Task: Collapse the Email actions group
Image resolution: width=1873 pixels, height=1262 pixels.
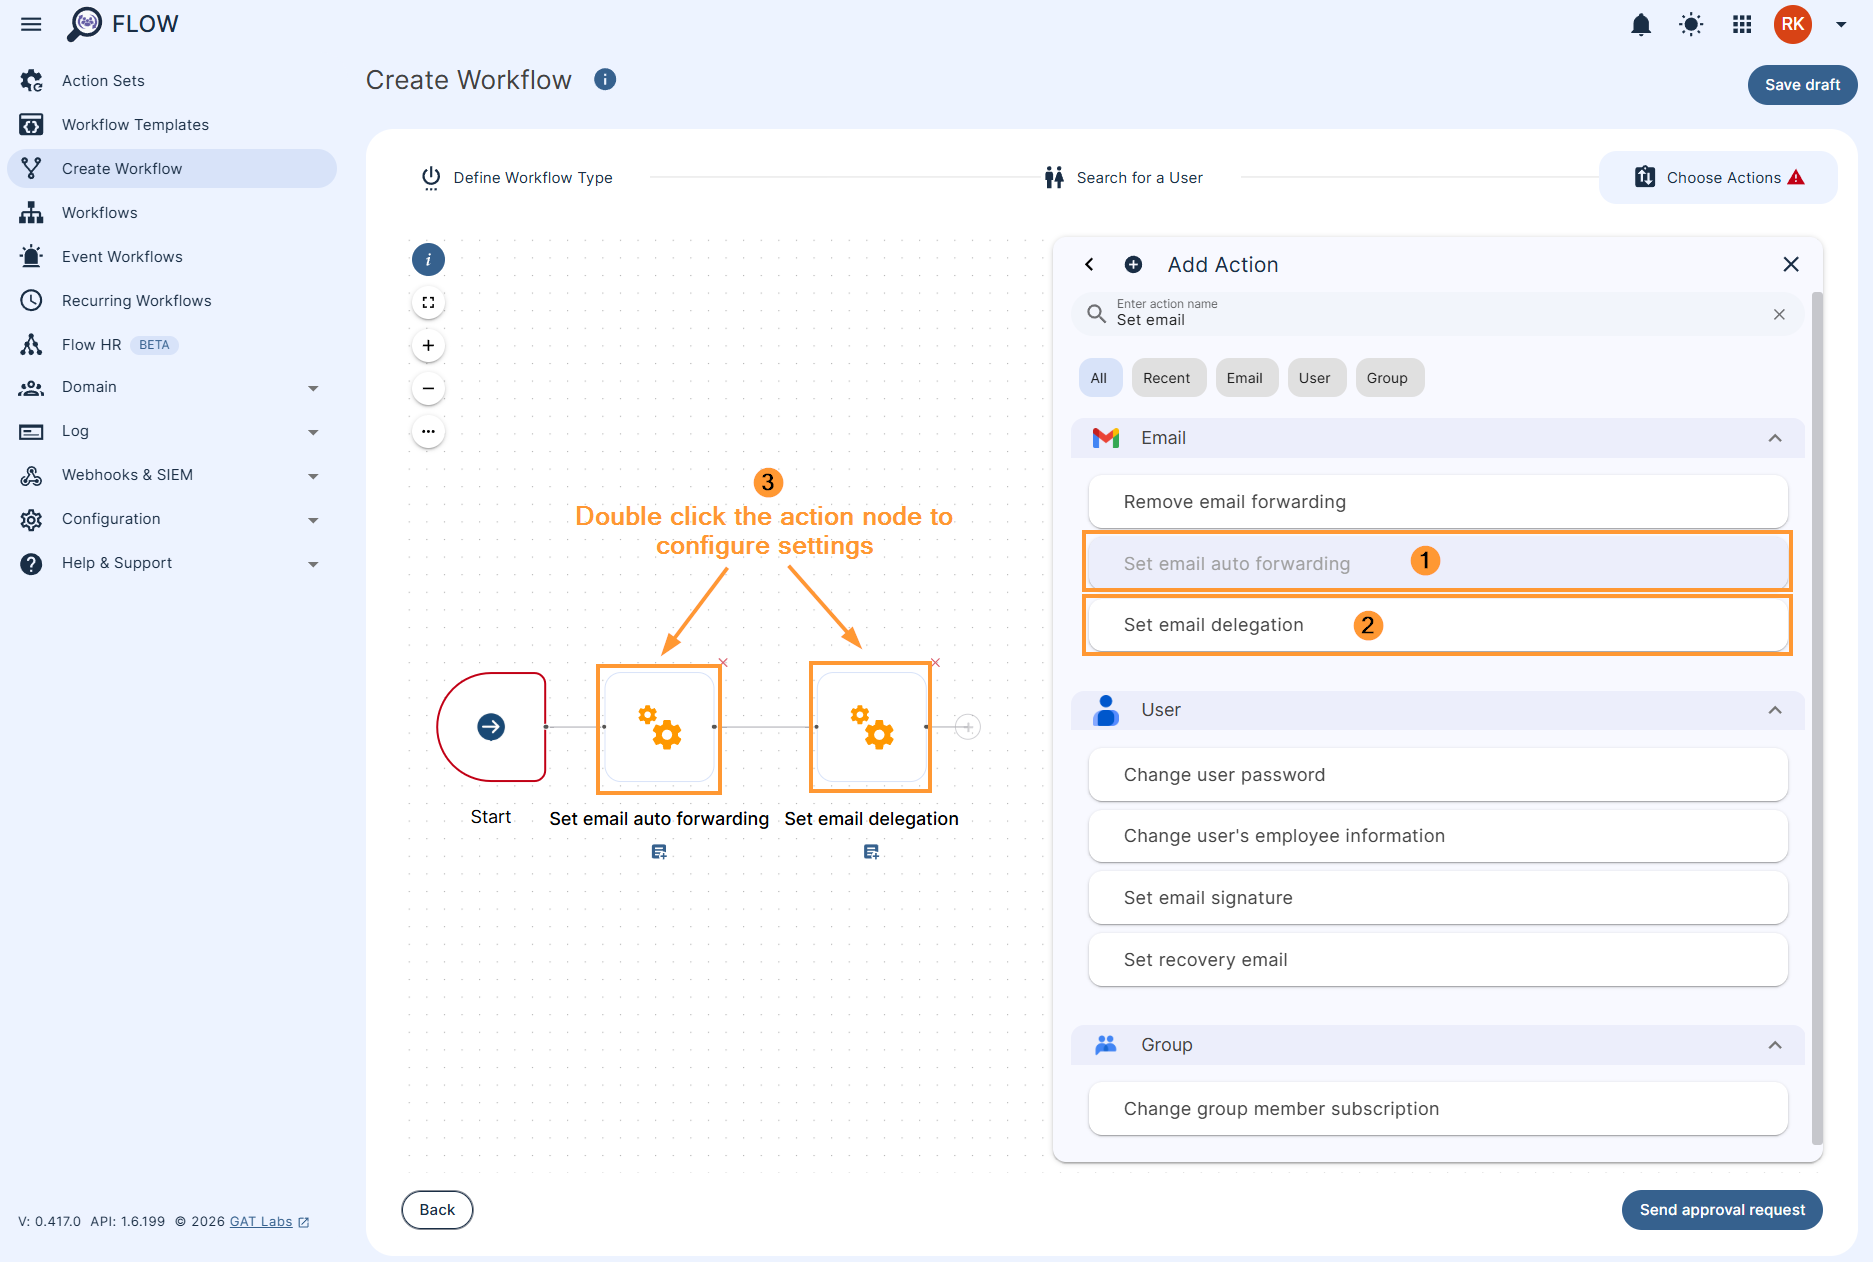Action: 1776,438
